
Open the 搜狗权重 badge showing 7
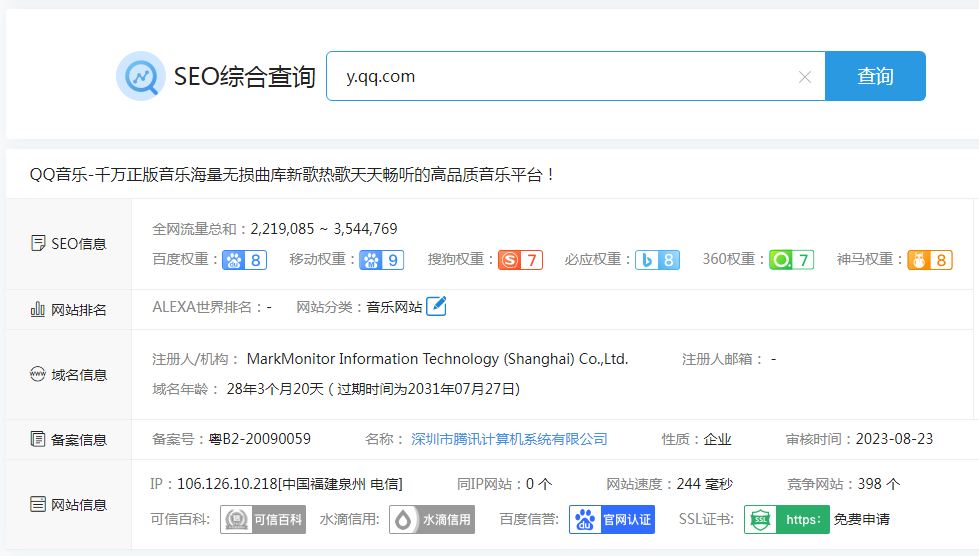point(521,260)
